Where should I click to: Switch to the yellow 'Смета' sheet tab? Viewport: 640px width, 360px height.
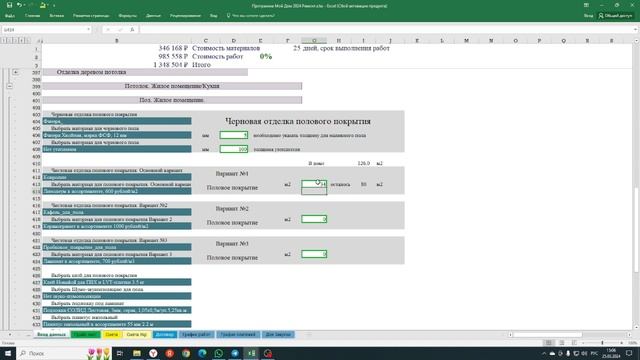[x=111, y=334]
